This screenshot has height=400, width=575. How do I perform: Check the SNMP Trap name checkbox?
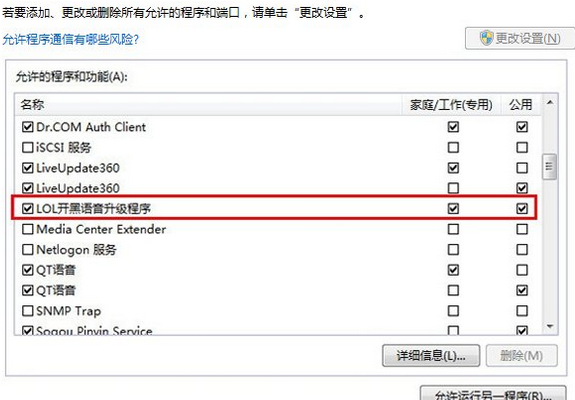click(28, 311)
